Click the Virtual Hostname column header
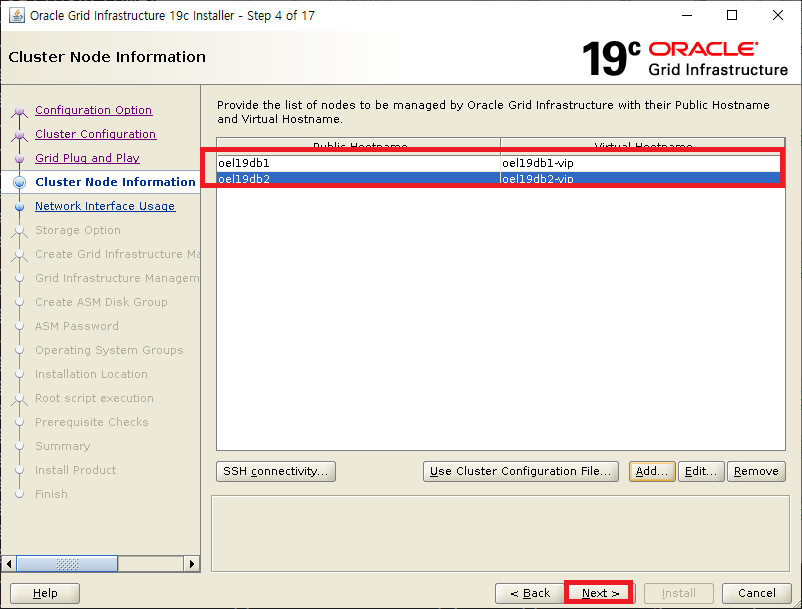Screen dimensions: 802x609 coord(642,144)
